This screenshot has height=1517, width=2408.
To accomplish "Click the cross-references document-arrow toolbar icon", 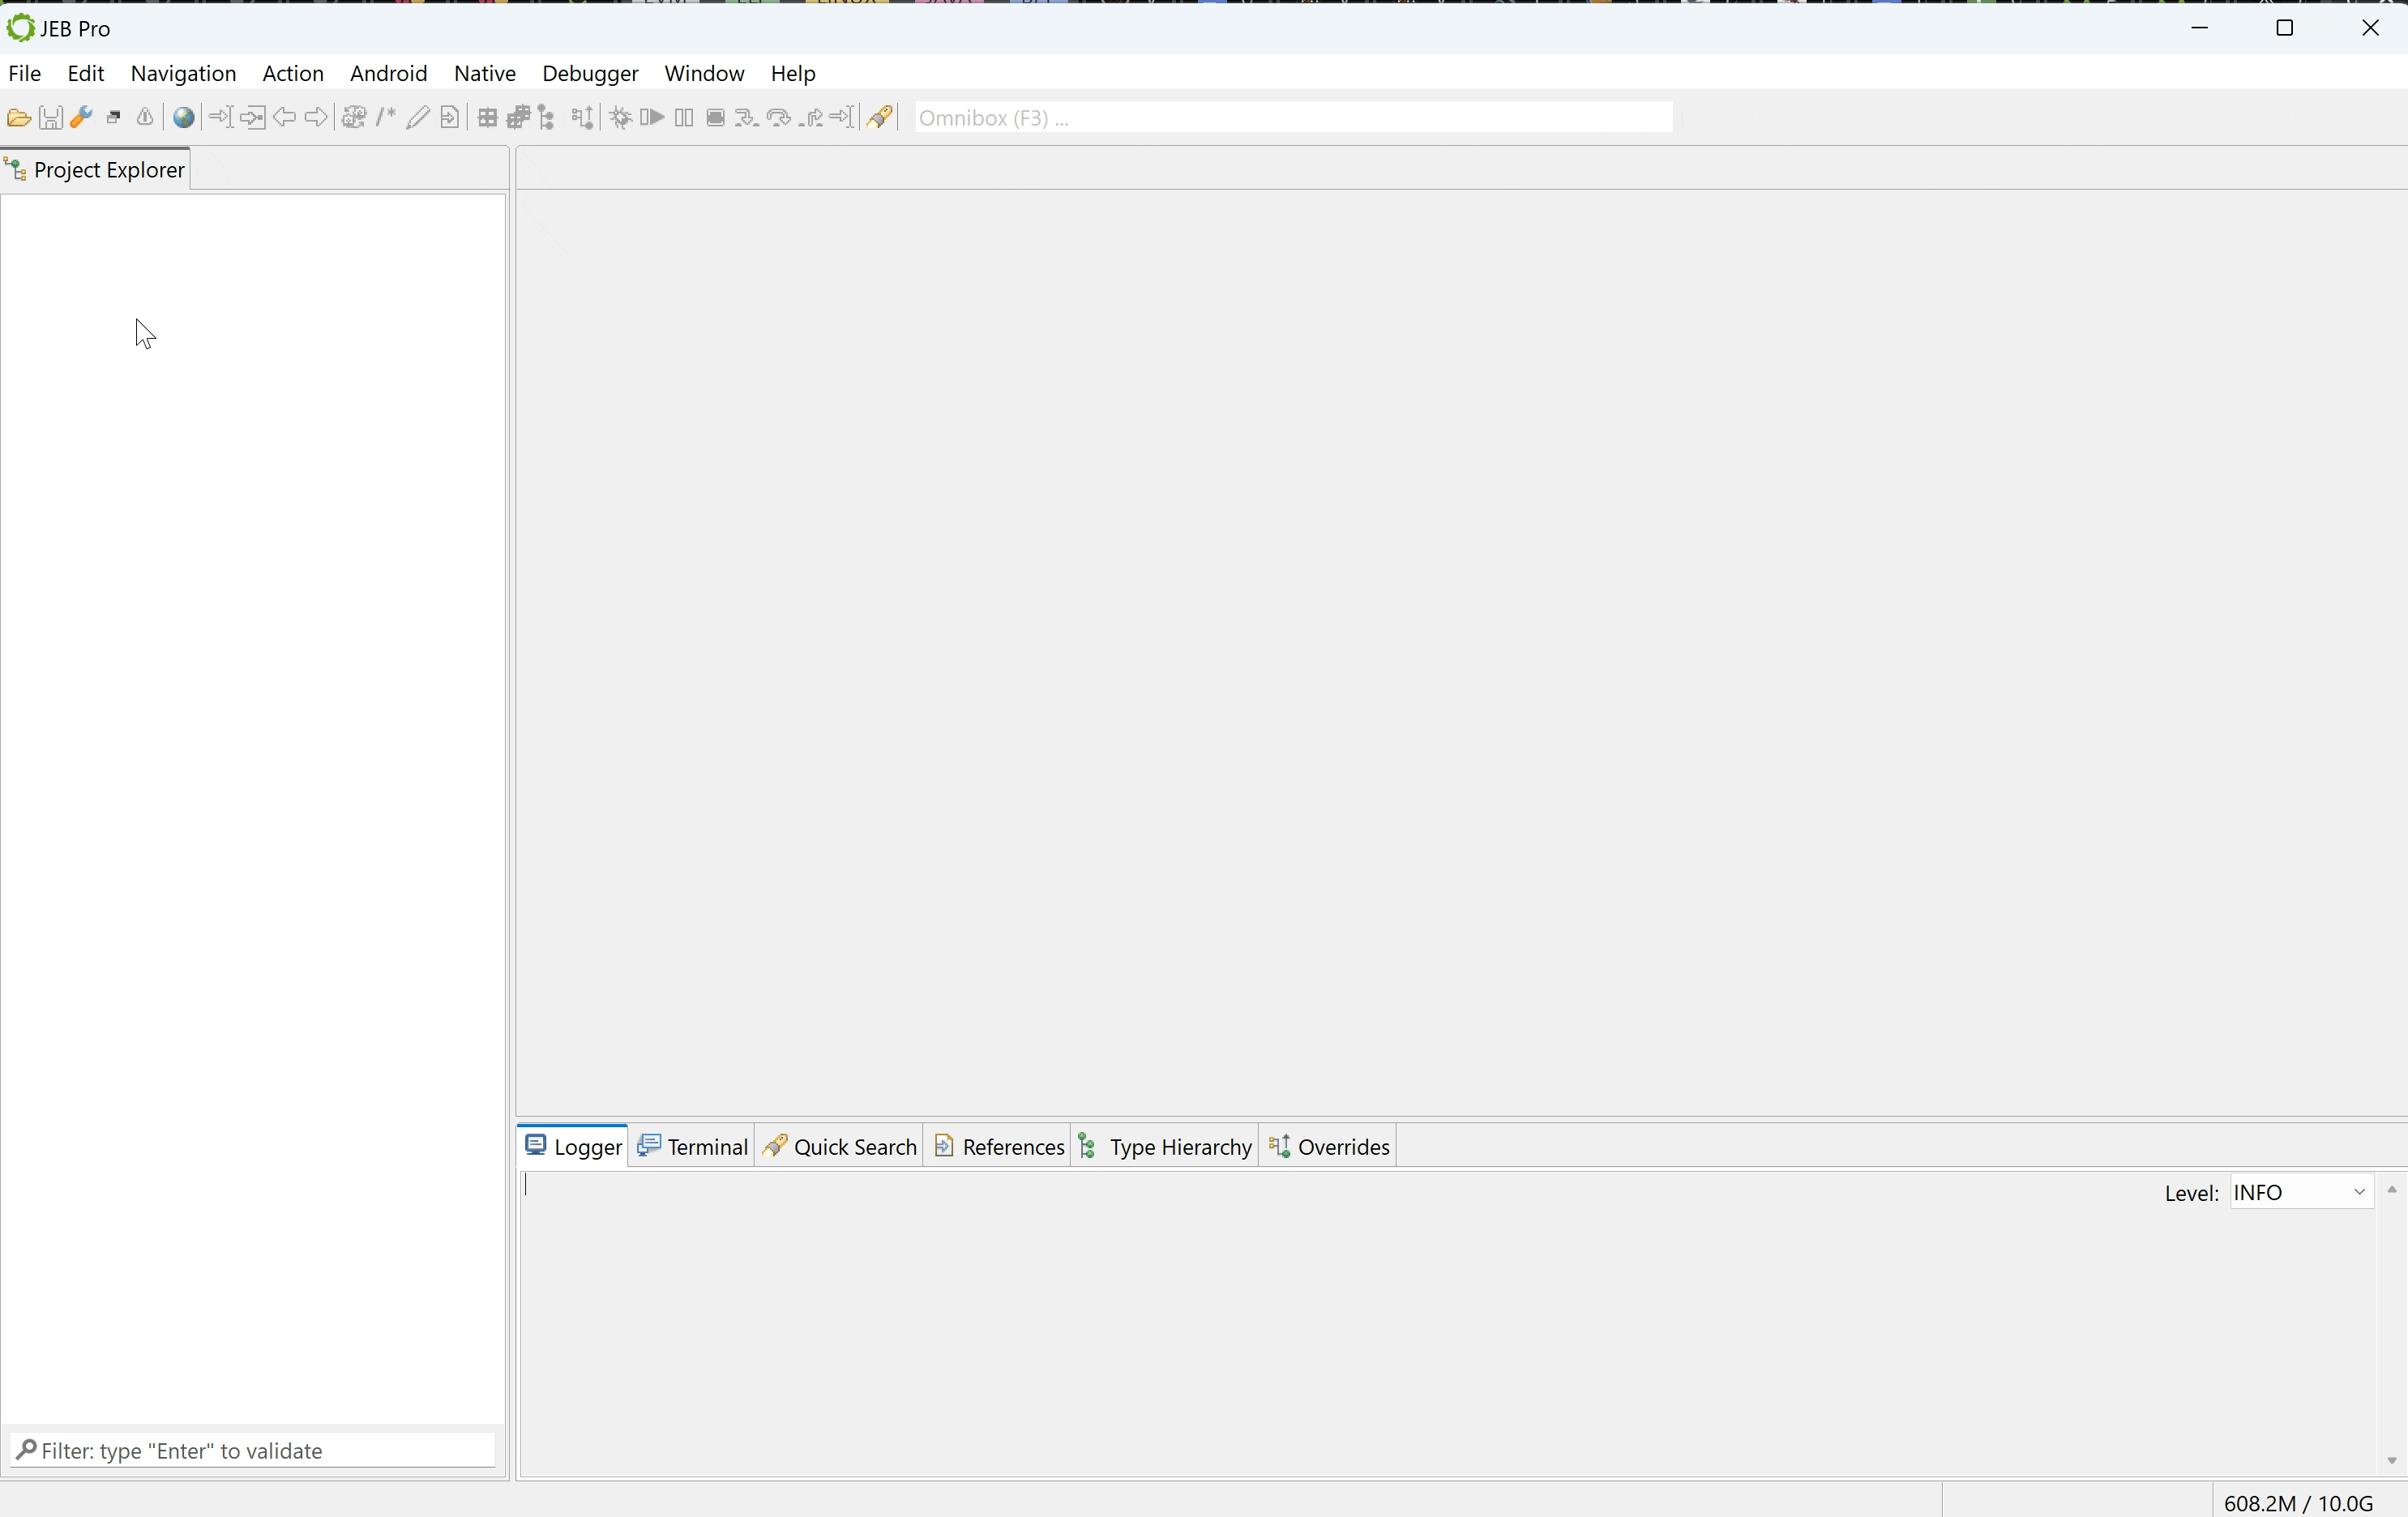I will coord(450,118).
